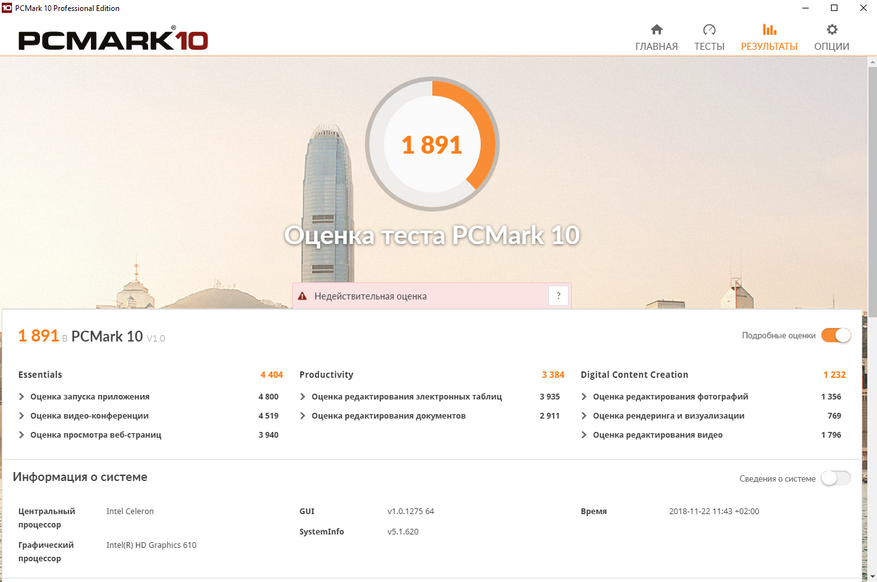Image resolution: width=877 pixels, height=582 pixels.
Task: Click the Недействительная оценка warning text
Action: coord(370,296)
